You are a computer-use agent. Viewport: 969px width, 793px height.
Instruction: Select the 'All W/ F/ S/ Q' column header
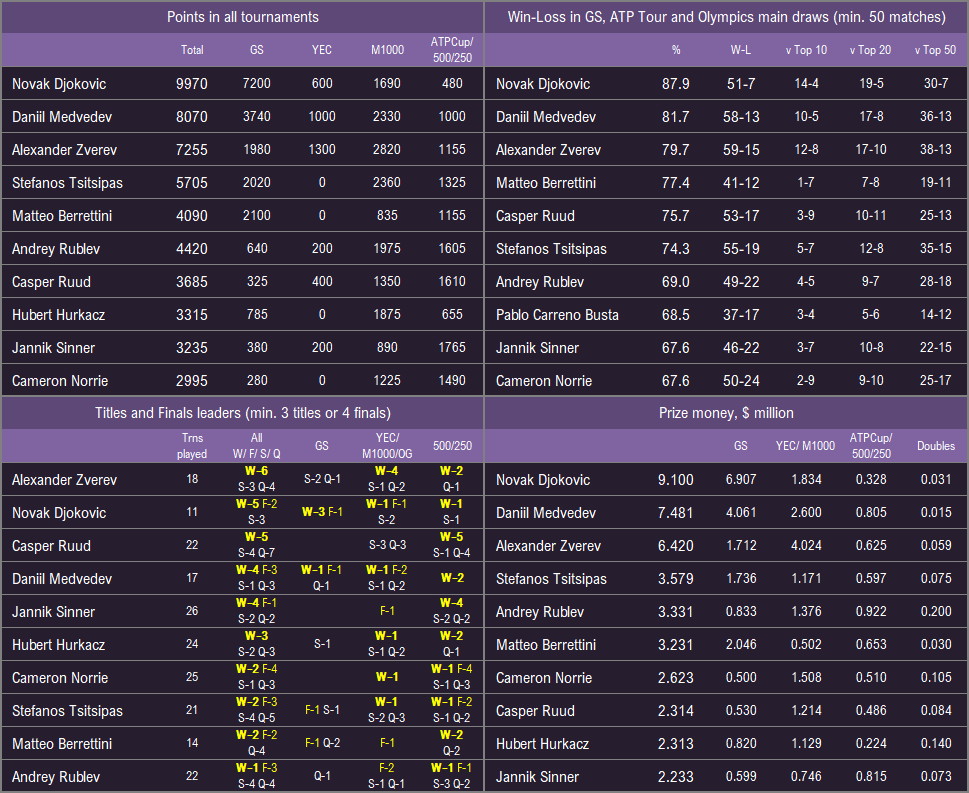pos(256,446)
